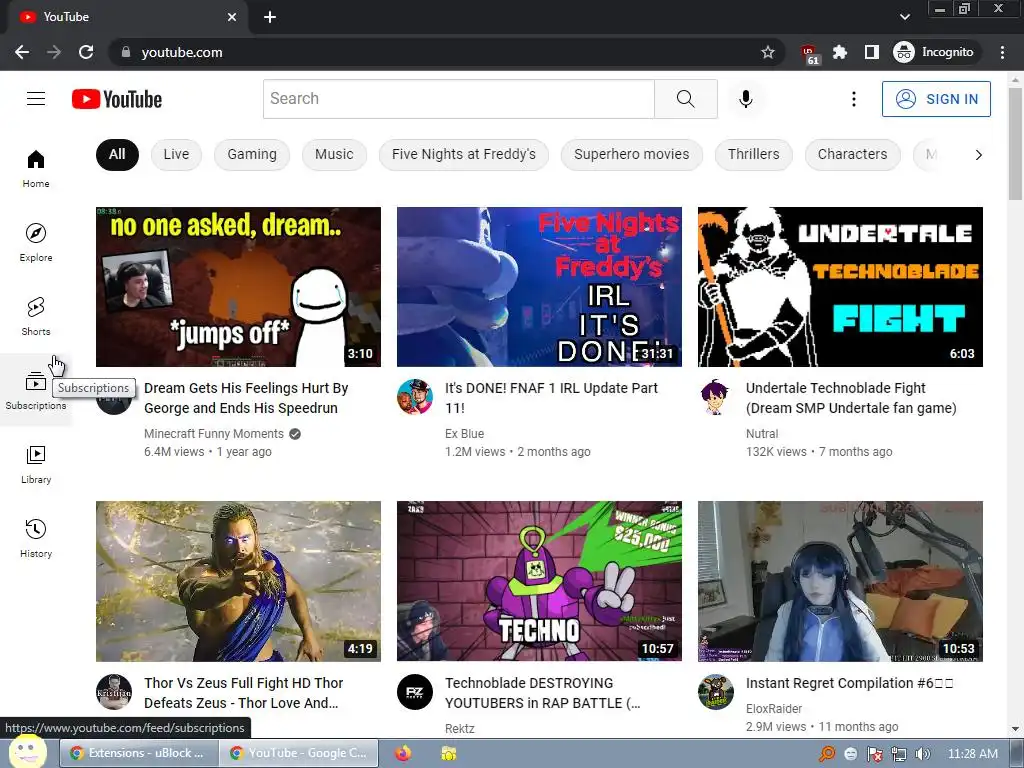Screen dimensions: 1024x768
Task: Open History from the sidebar
Action: coord(36,538)
